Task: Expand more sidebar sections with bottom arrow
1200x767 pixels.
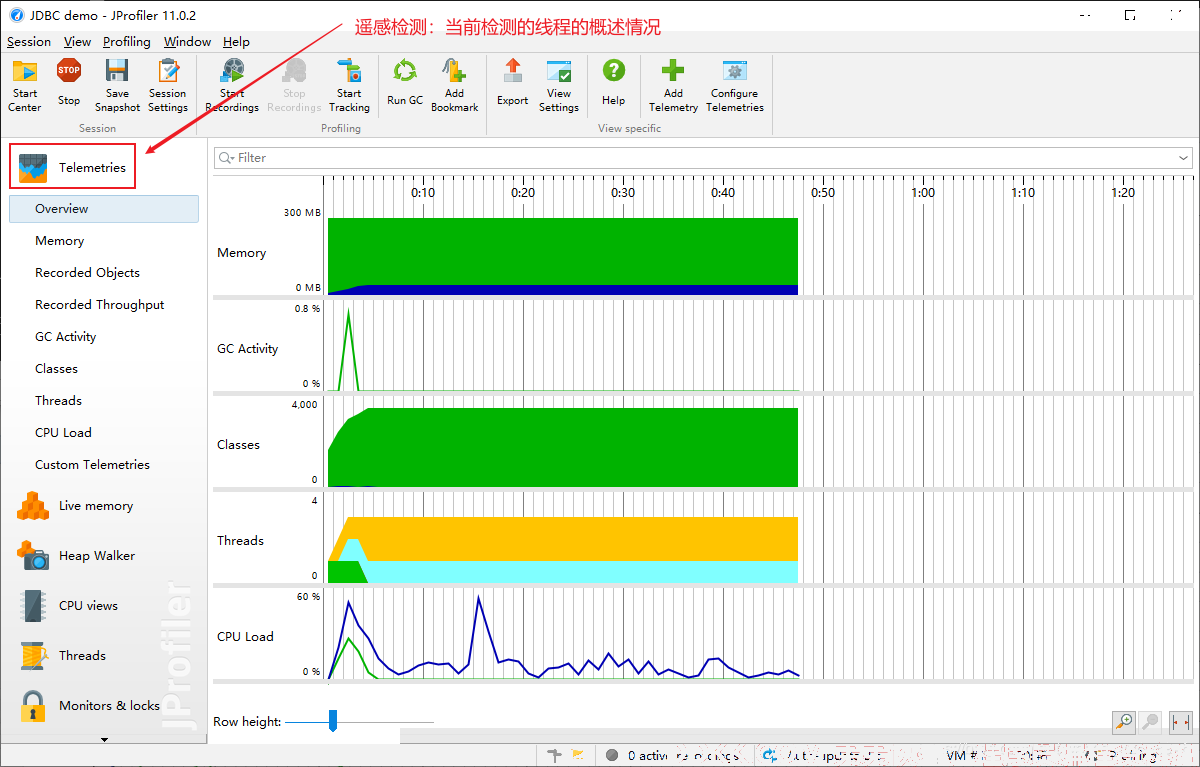Action: 104,739
